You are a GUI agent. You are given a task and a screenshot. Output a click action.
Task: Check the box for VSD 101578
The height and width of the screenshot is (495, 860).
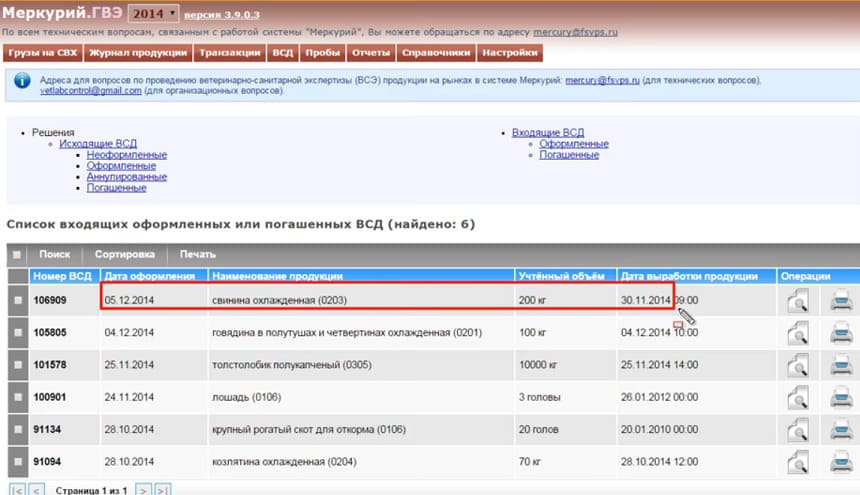(x=18, y=365)
